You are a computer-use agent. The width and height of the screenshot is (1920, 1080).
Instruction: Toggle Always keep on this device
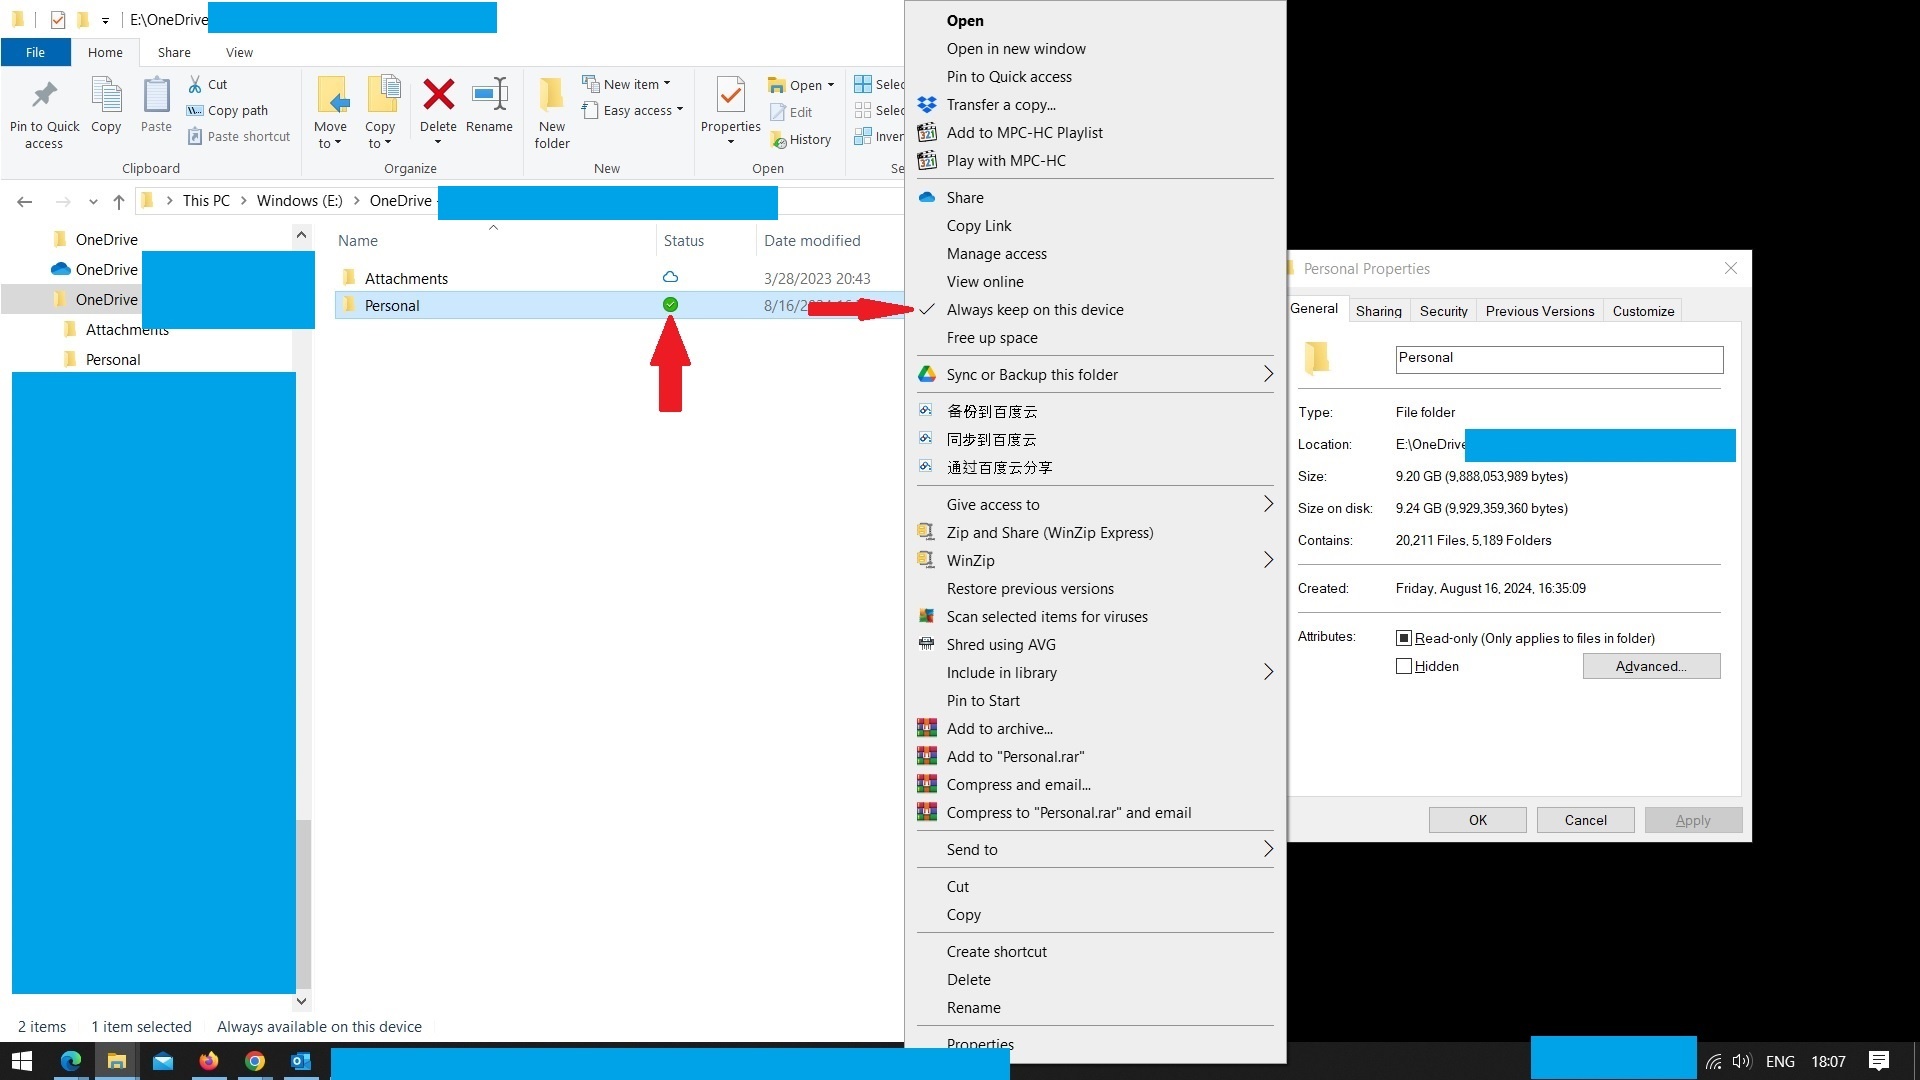click(1035, 309)
